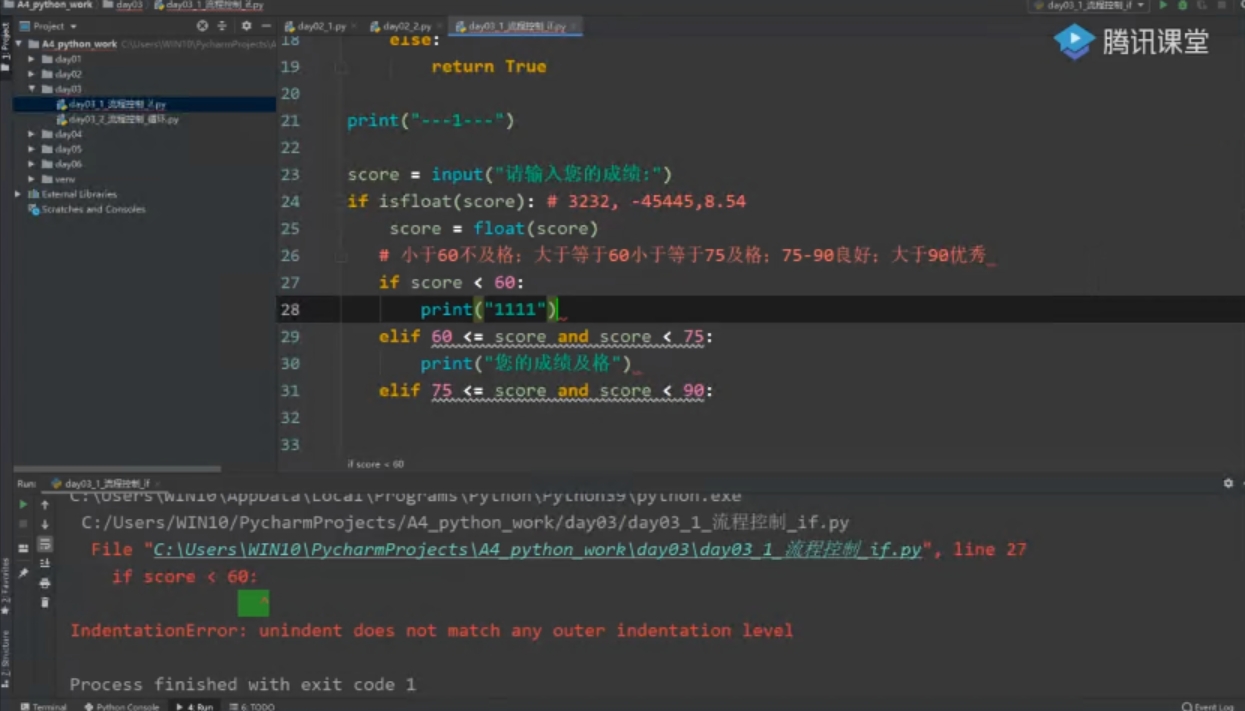Click the Project panel horizontal scrollbar
1245x711 pixels.
115,468
